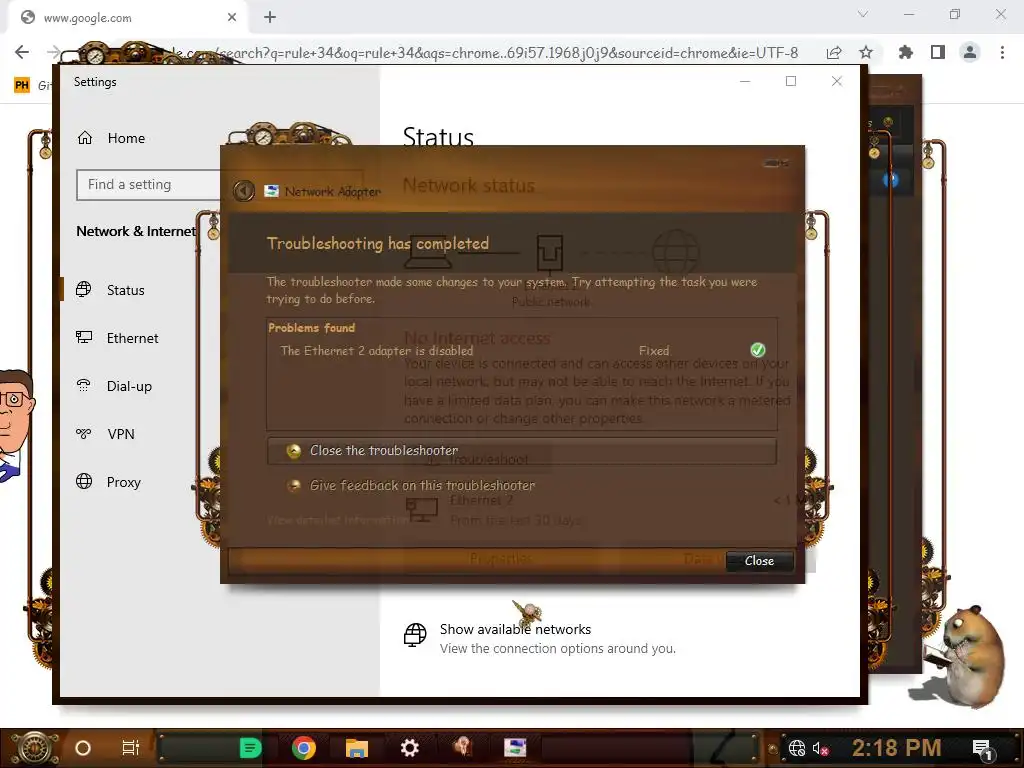Image resolution: width=1024 pixels, height=768 pixels.
Task: Click the Show available networks globe icon
Action: [x=415, y=635]
